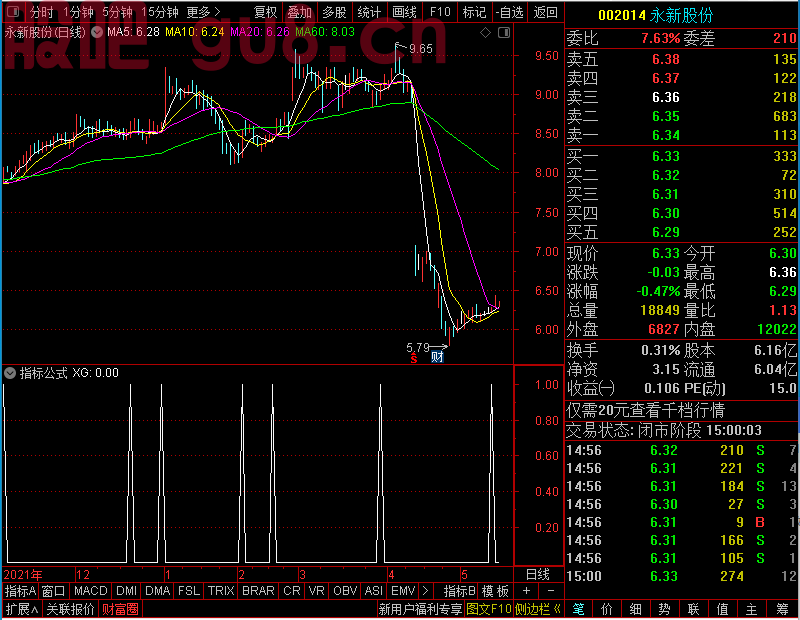The height and width of the screenshot is (620, 800).
Task: Select the 价 price tab
Action: click(607, 609)
